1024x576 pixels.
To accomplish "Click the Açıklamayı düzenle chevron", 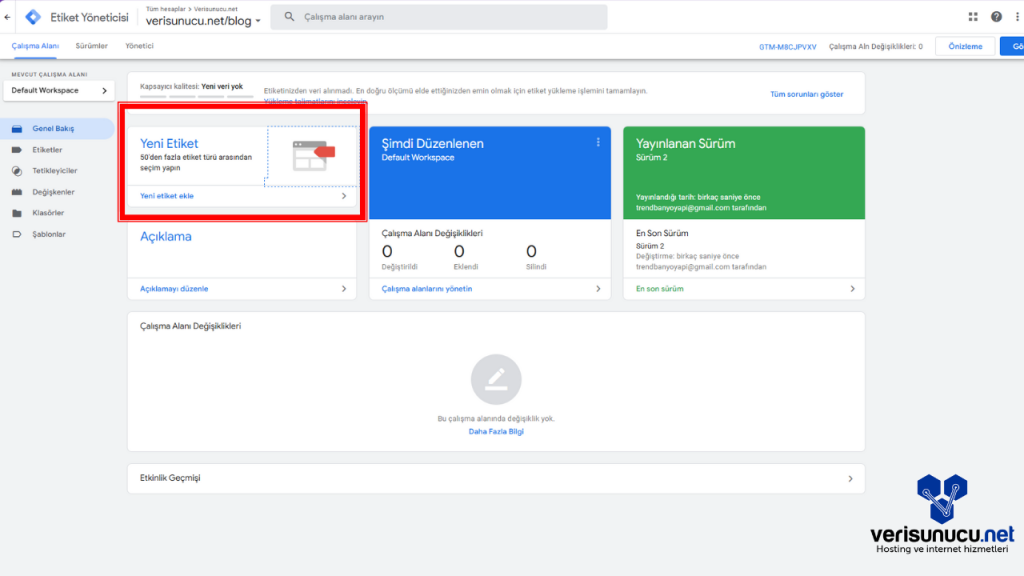I will click(344, 289).
